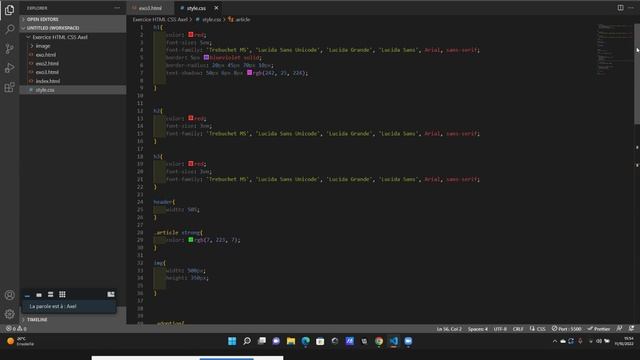Click CRLF end-of-line selector
Screen dimensions: 640x360
pyautogui.click(x=518, y=329)
